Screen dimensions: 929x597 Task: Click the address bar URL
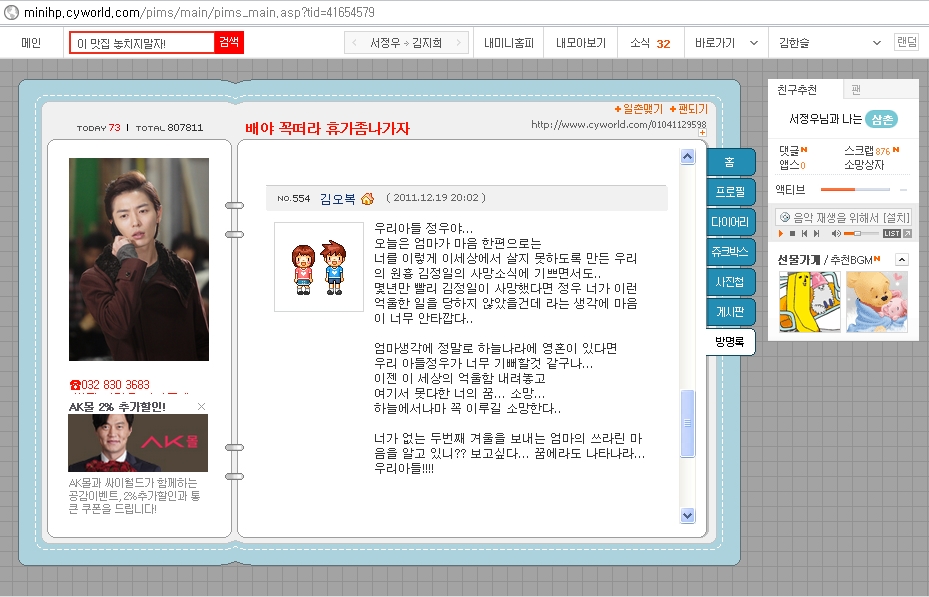coord(199,12)
